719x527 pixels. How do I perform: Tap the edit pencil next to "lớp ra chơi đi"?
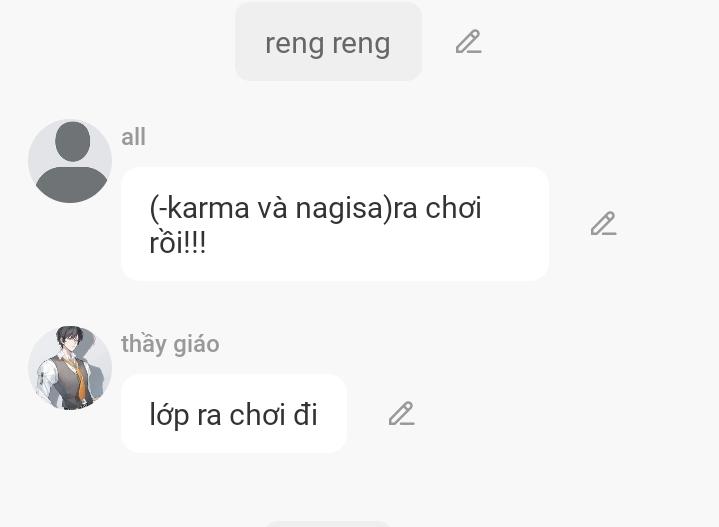coord(401,414)
